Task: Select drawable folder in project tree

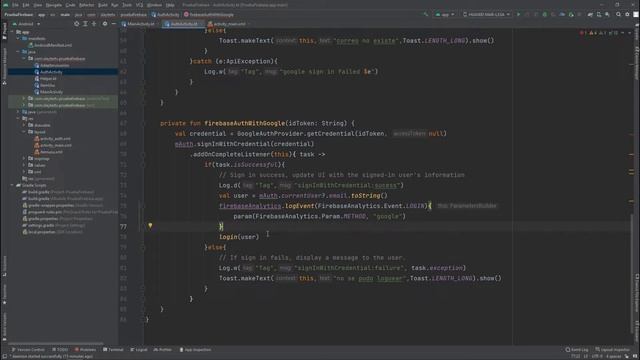Action: pos(42,125)
